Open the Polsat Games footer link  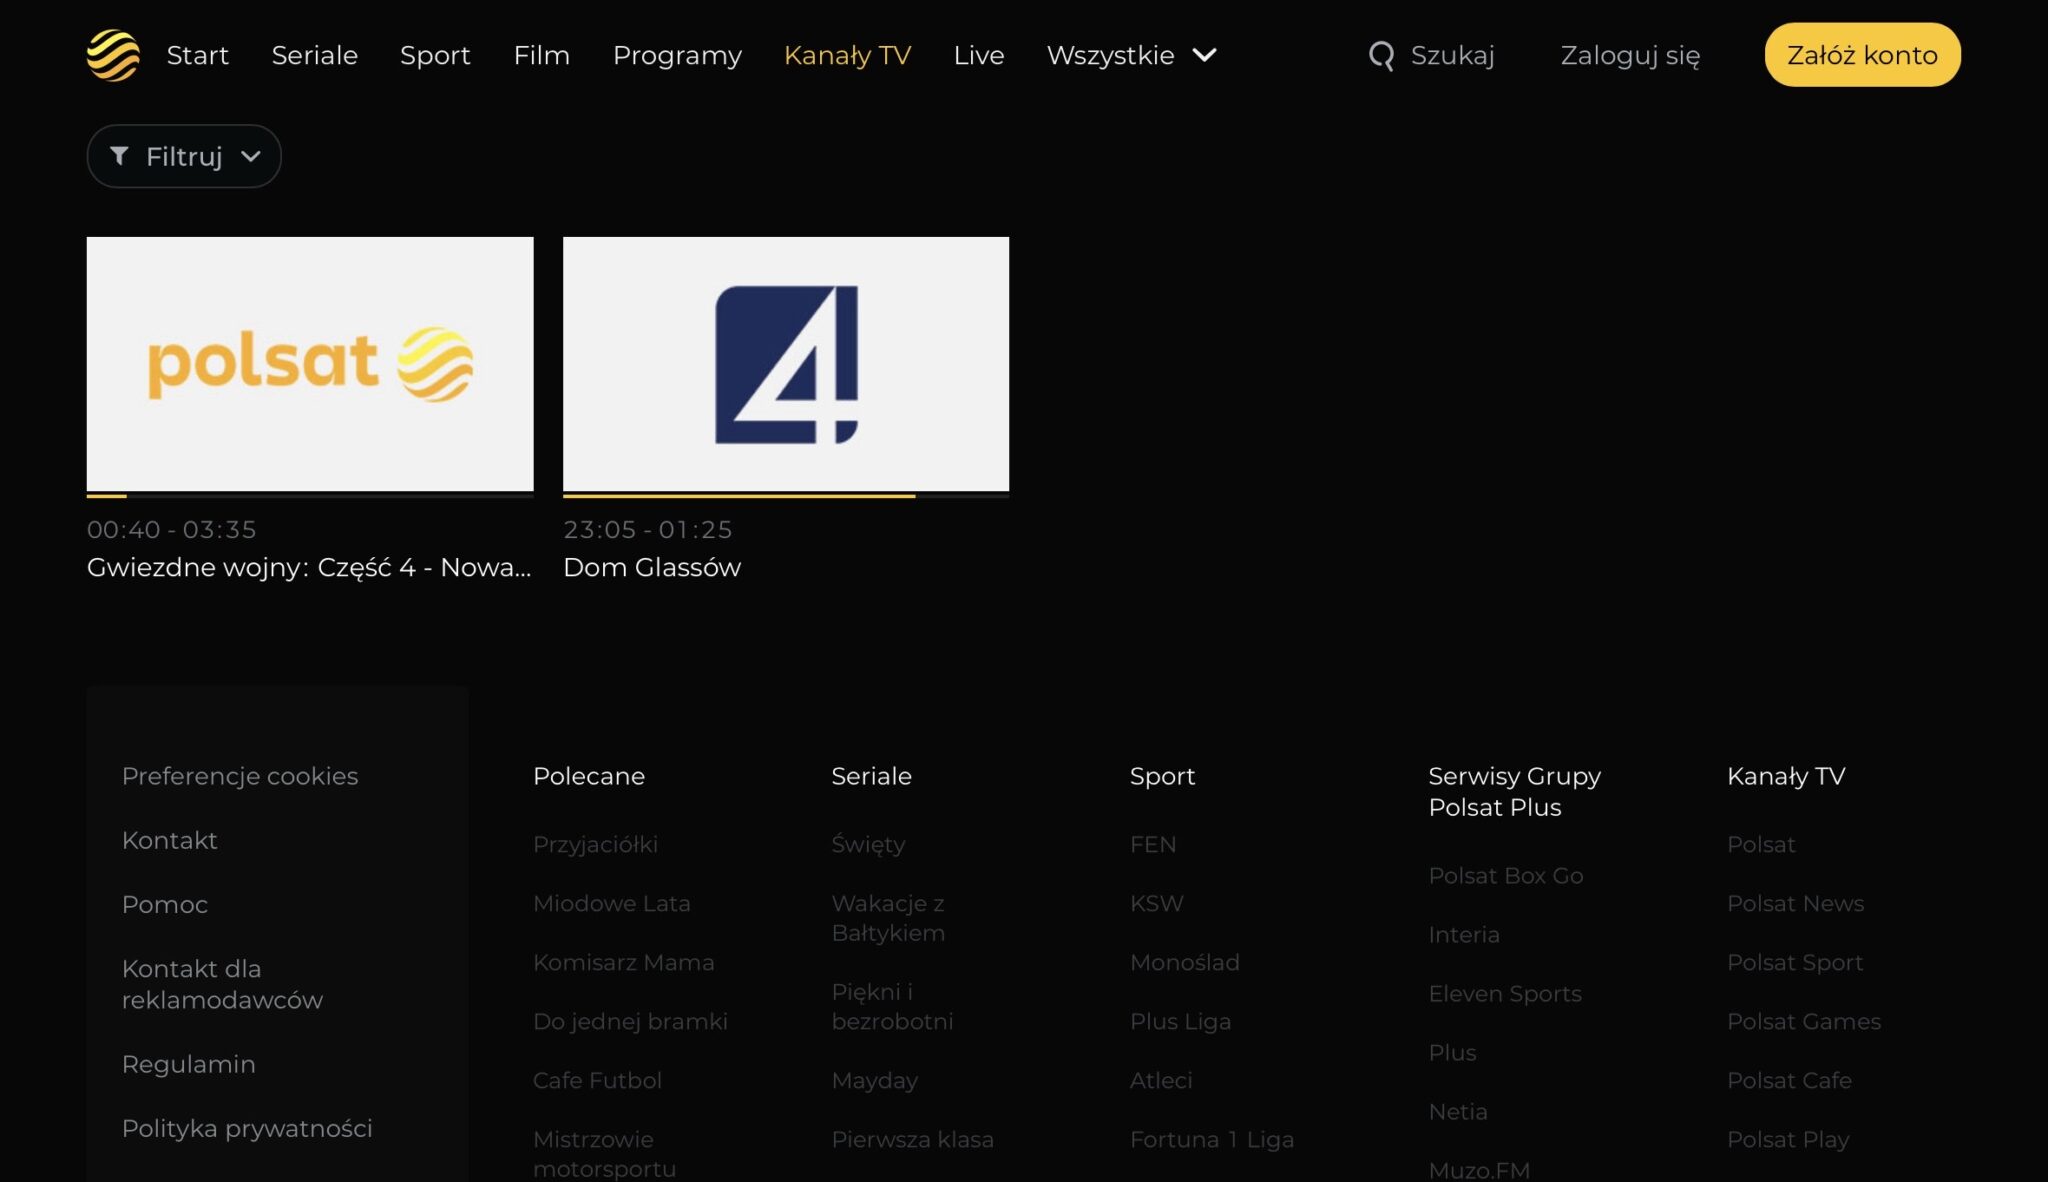(x=1804, y=1021)
